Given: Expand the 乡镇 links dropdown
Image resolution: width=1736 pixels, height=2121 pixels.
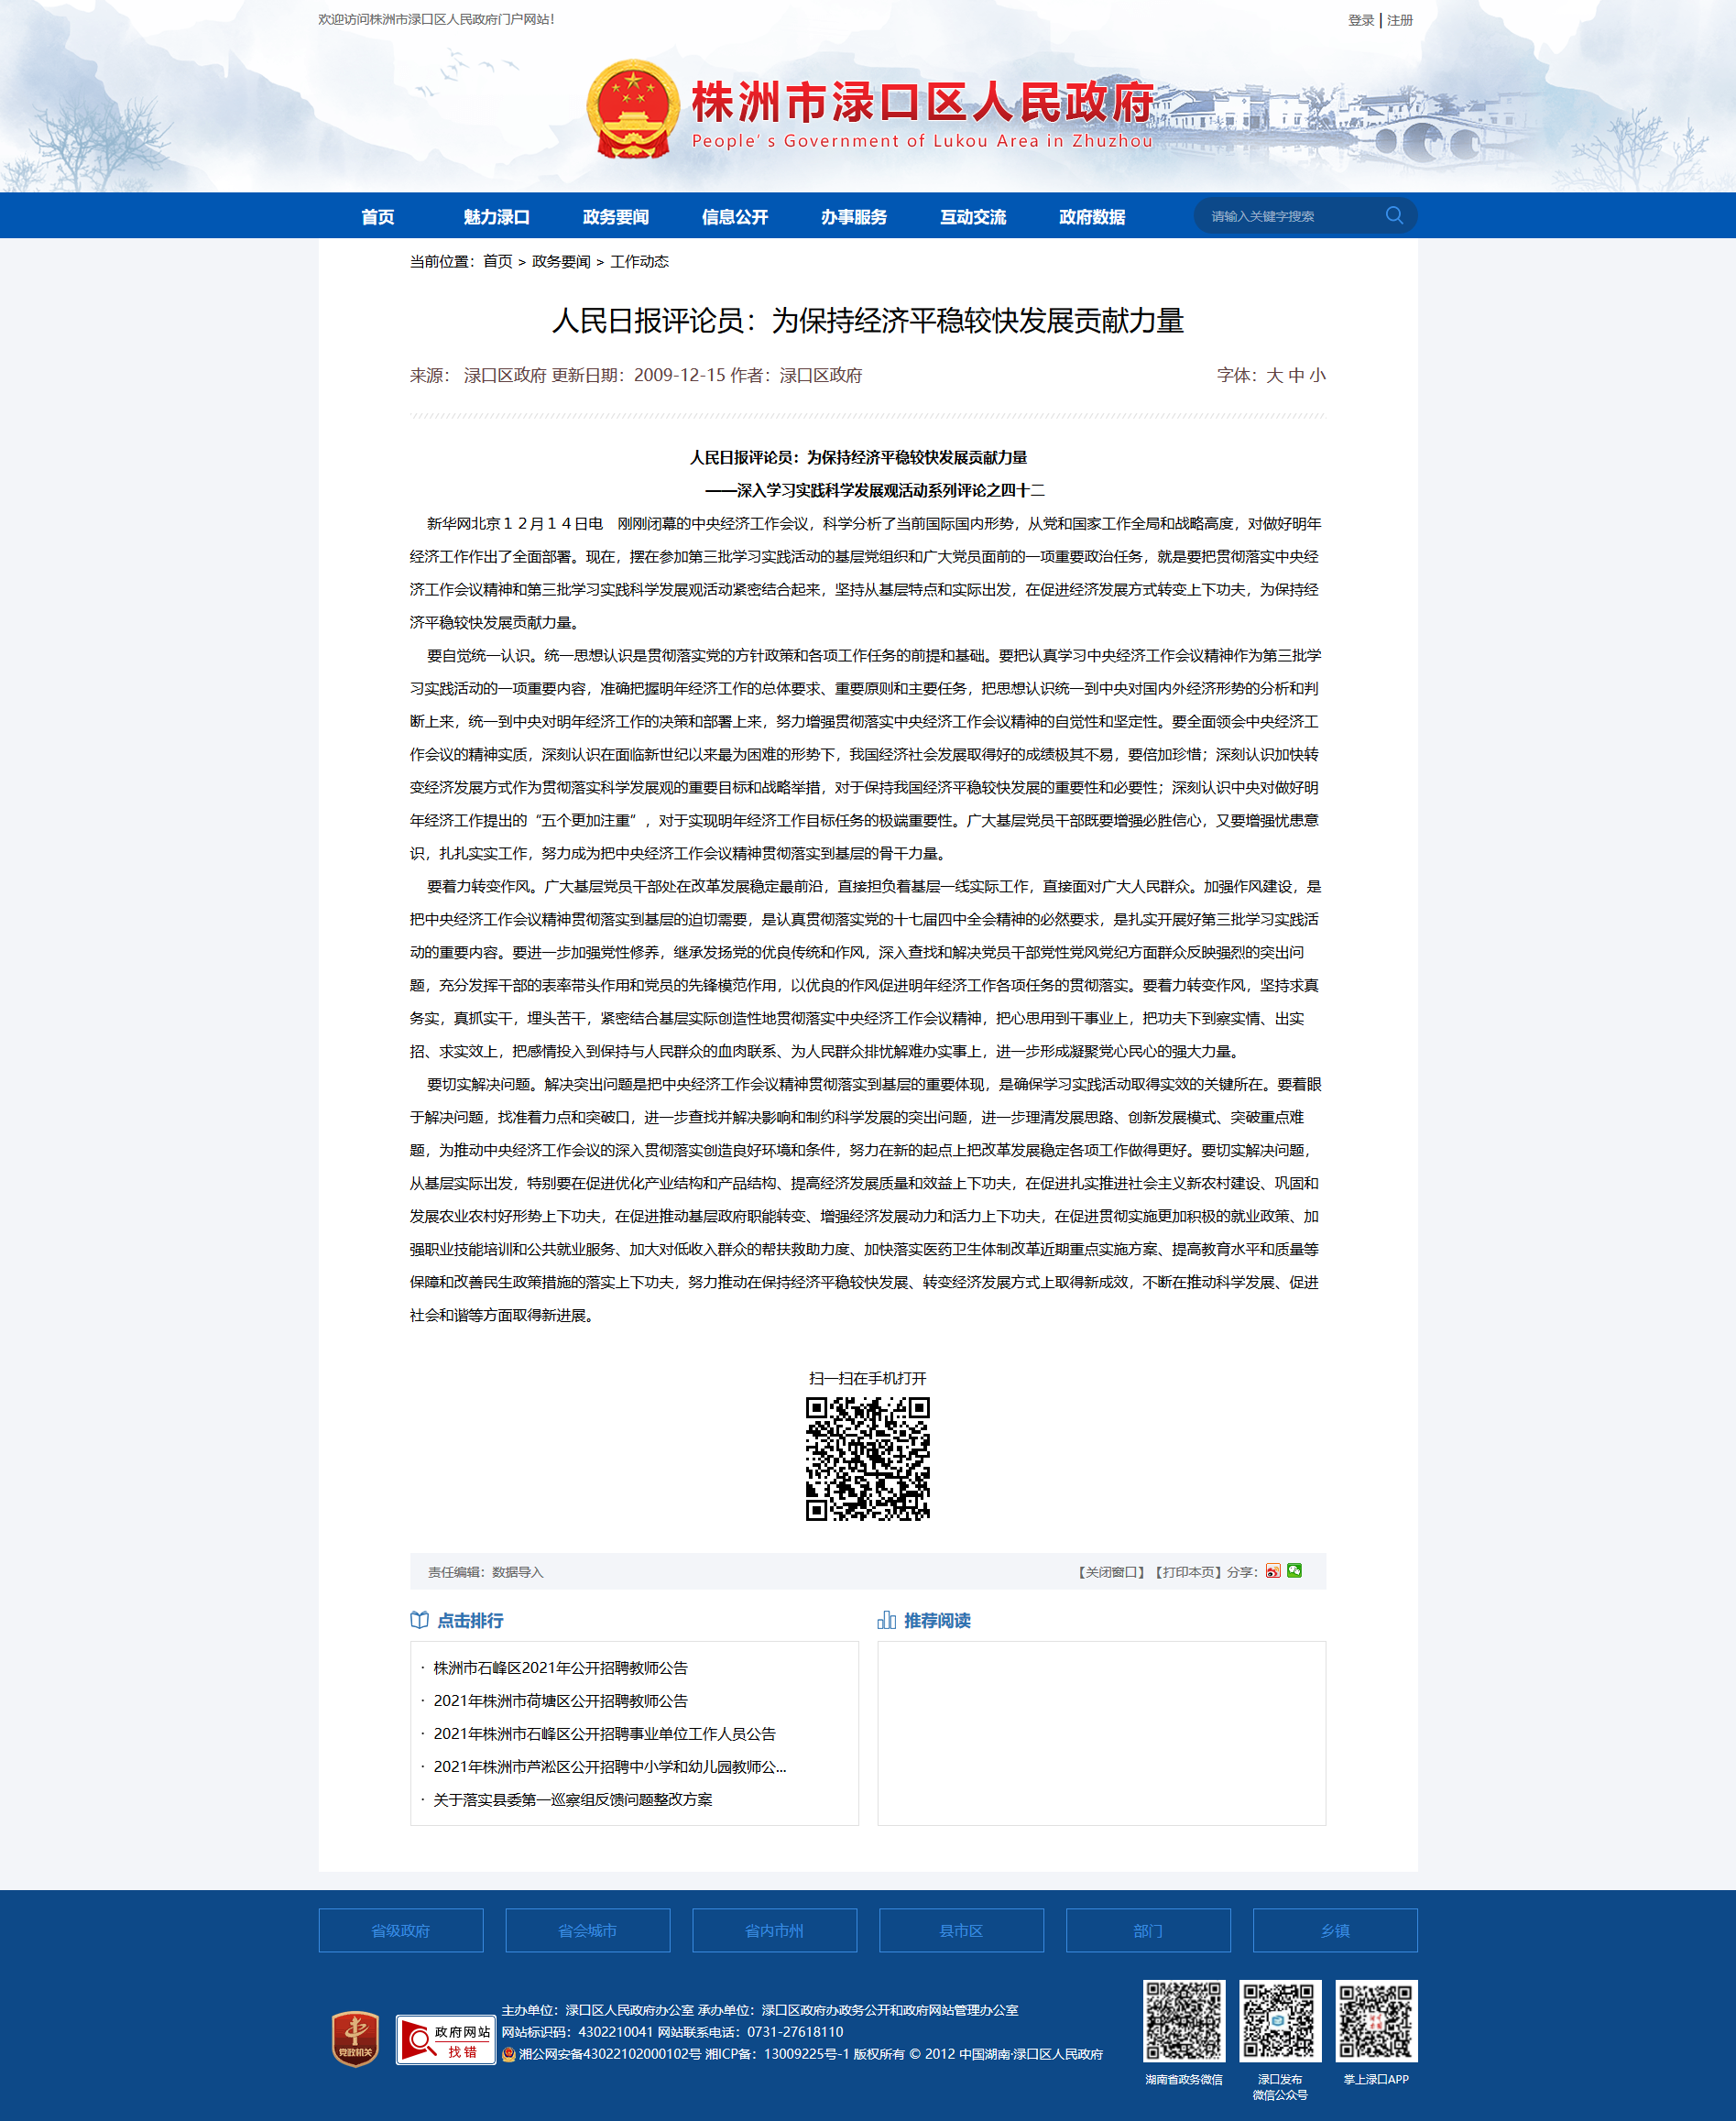Looking at the screenshot, I should (1334, 1930).
